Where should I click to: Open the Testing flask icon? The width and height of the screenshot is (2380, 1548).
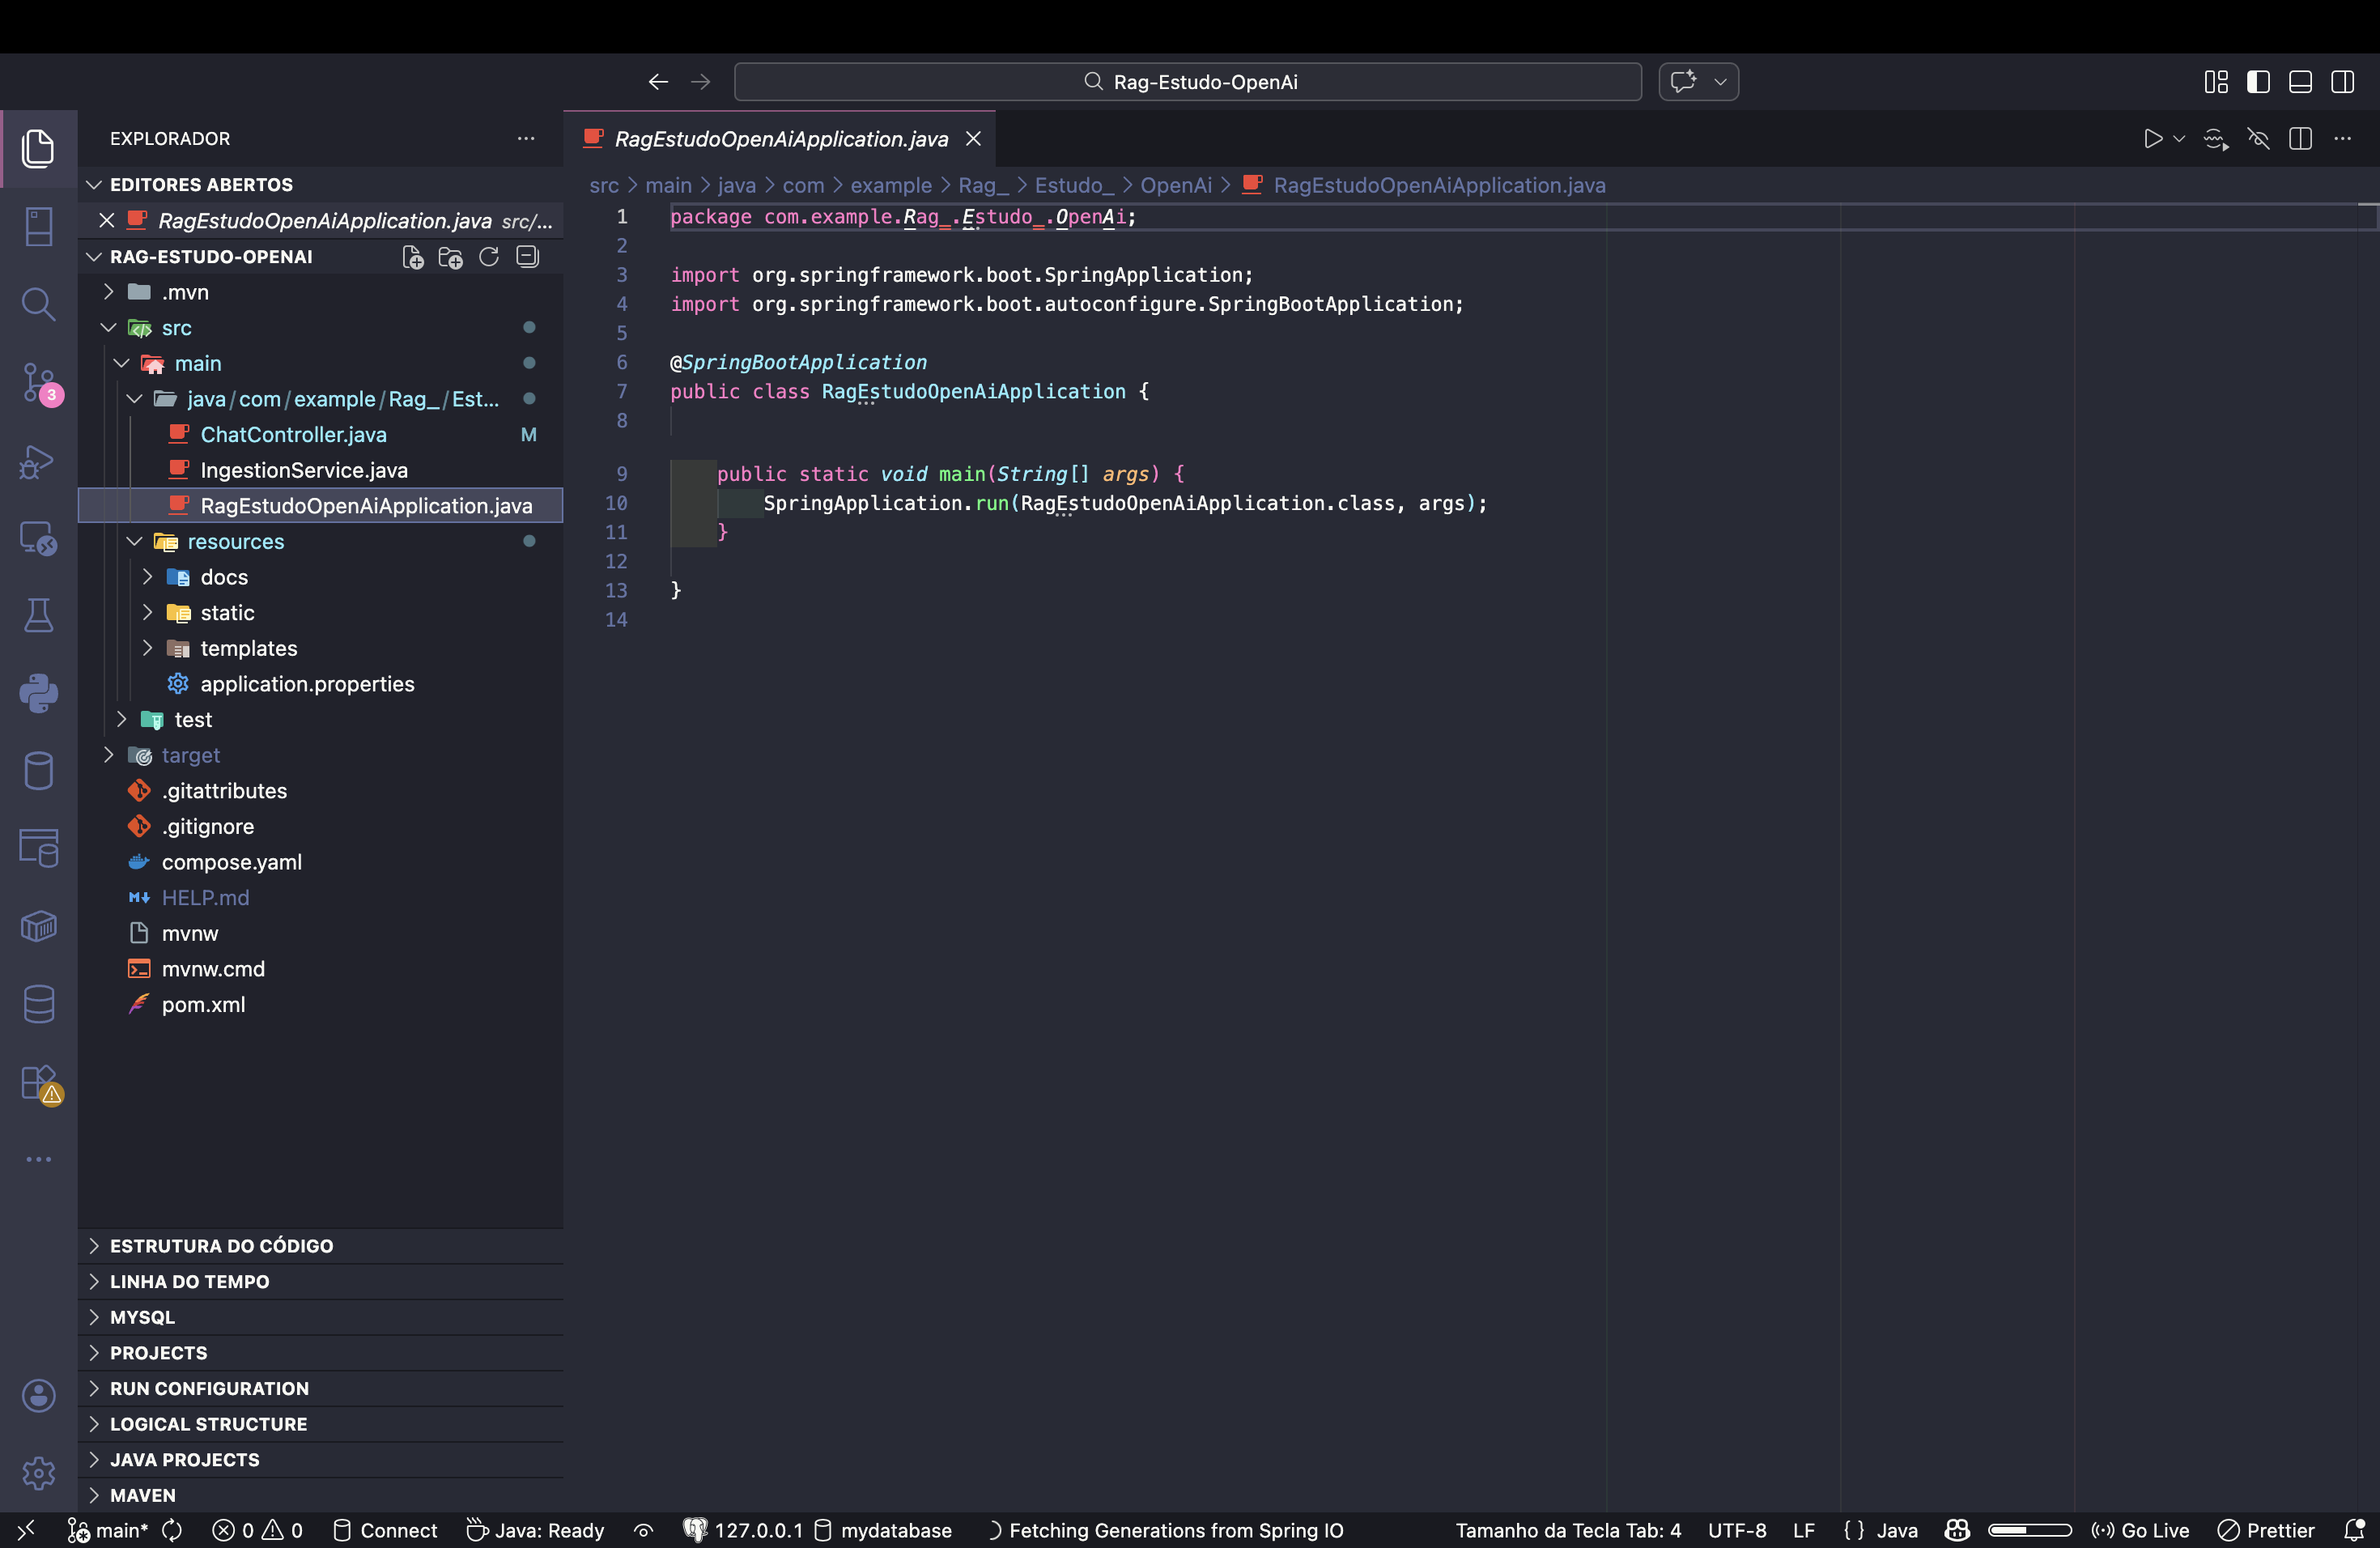pos(38,615)
